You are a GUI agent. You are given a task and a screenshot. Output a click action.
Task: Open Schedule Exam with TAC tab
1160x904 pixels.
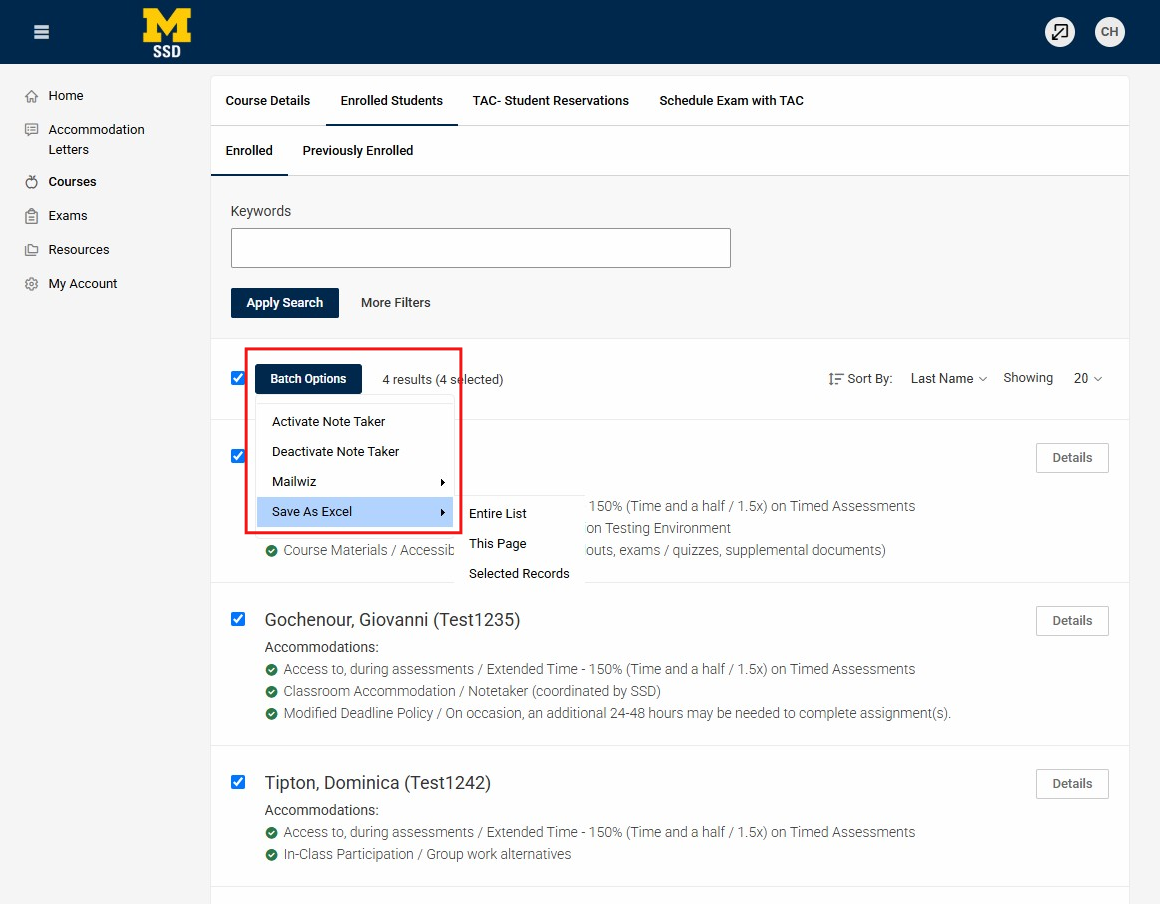coord(731,101)
